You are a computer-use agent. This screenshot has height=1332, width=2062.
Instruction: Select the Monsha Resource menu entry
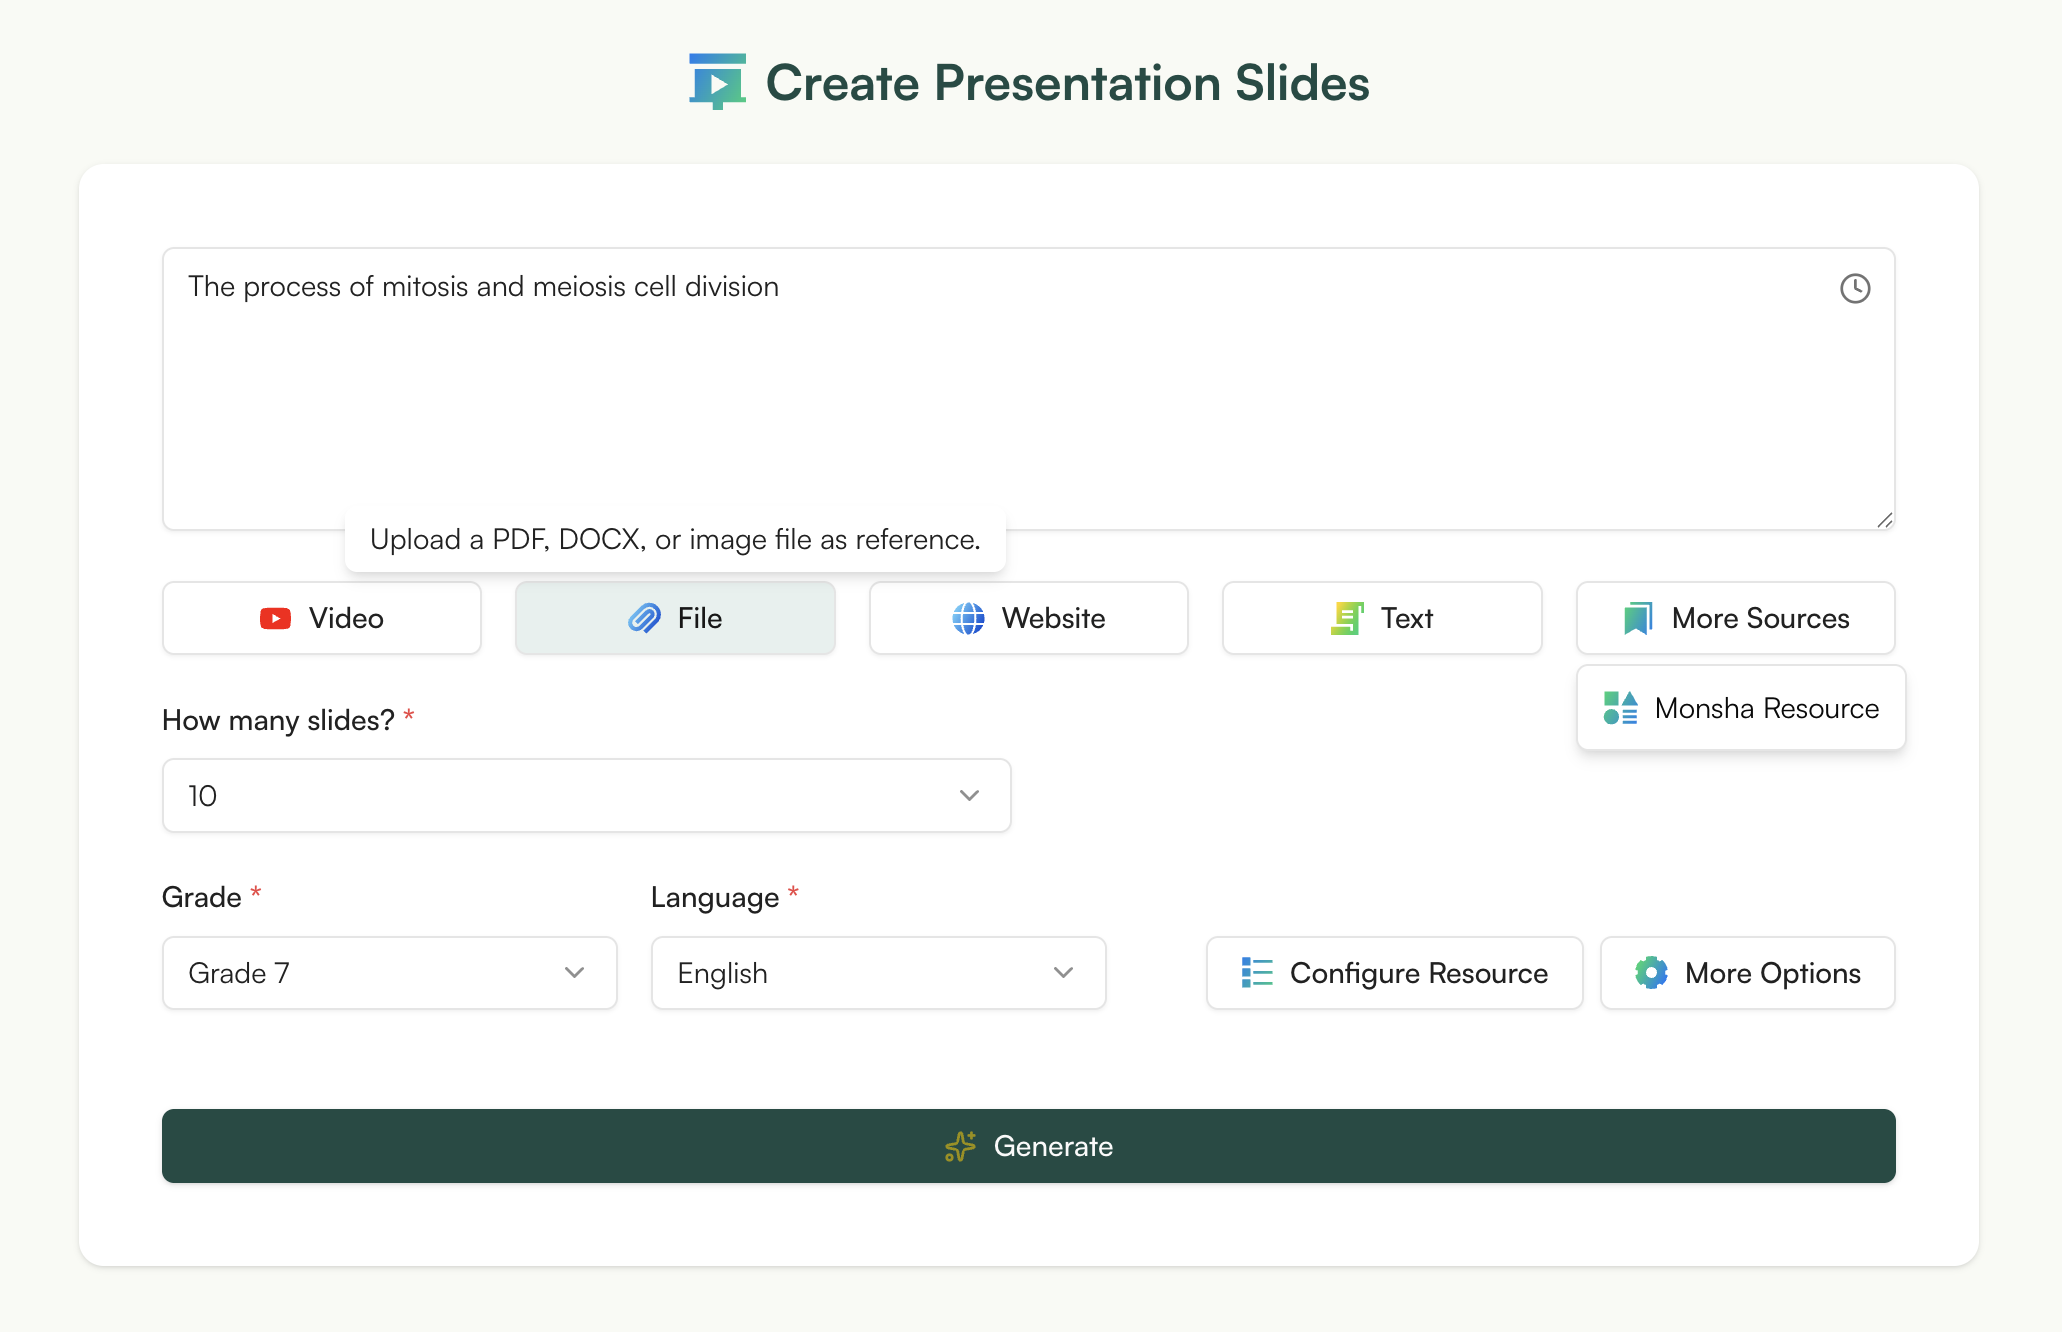click(x=1740, y=708)
